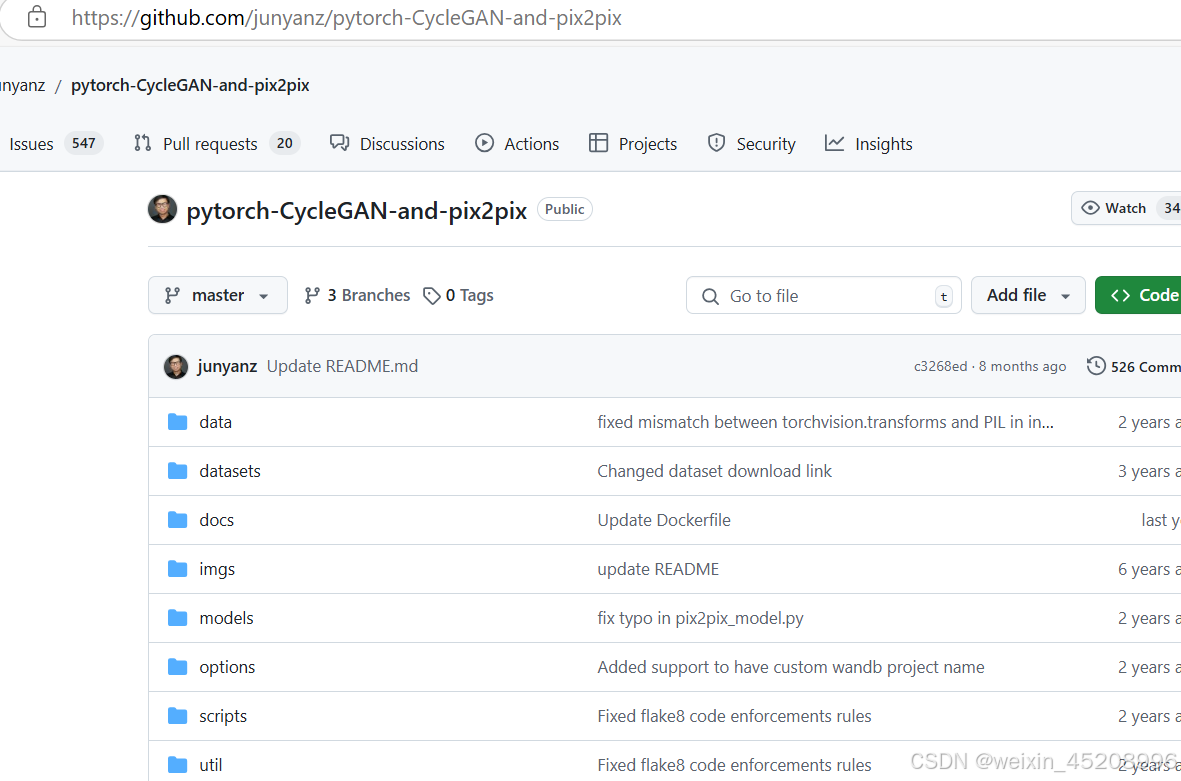Click the pytorch-CycleGAN-and-pix2pix breadcrumb link

(190, 85)
